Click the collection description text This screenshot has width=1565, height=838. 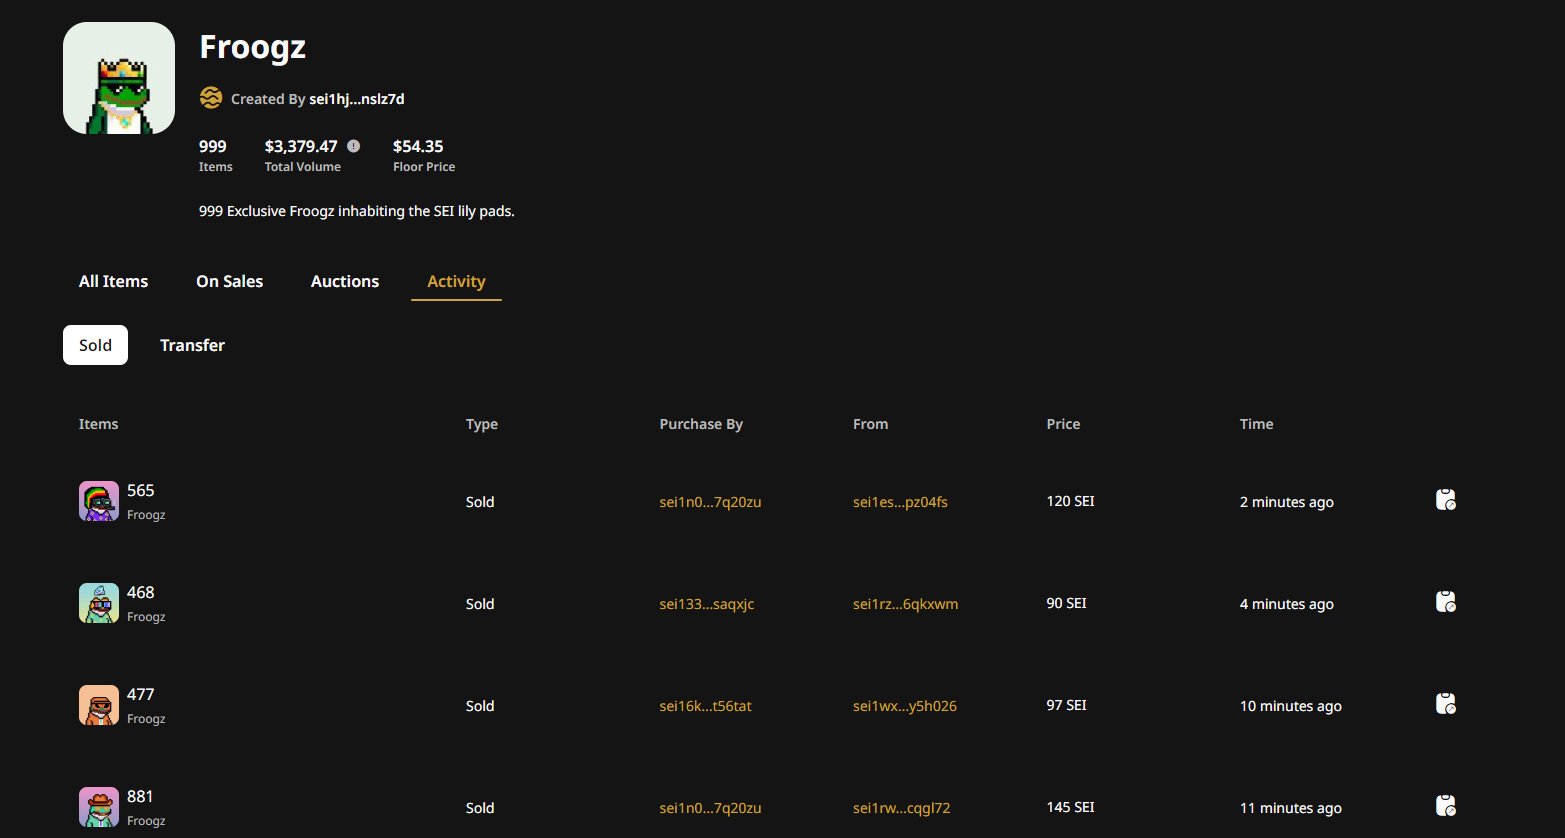tap(357, 211)
